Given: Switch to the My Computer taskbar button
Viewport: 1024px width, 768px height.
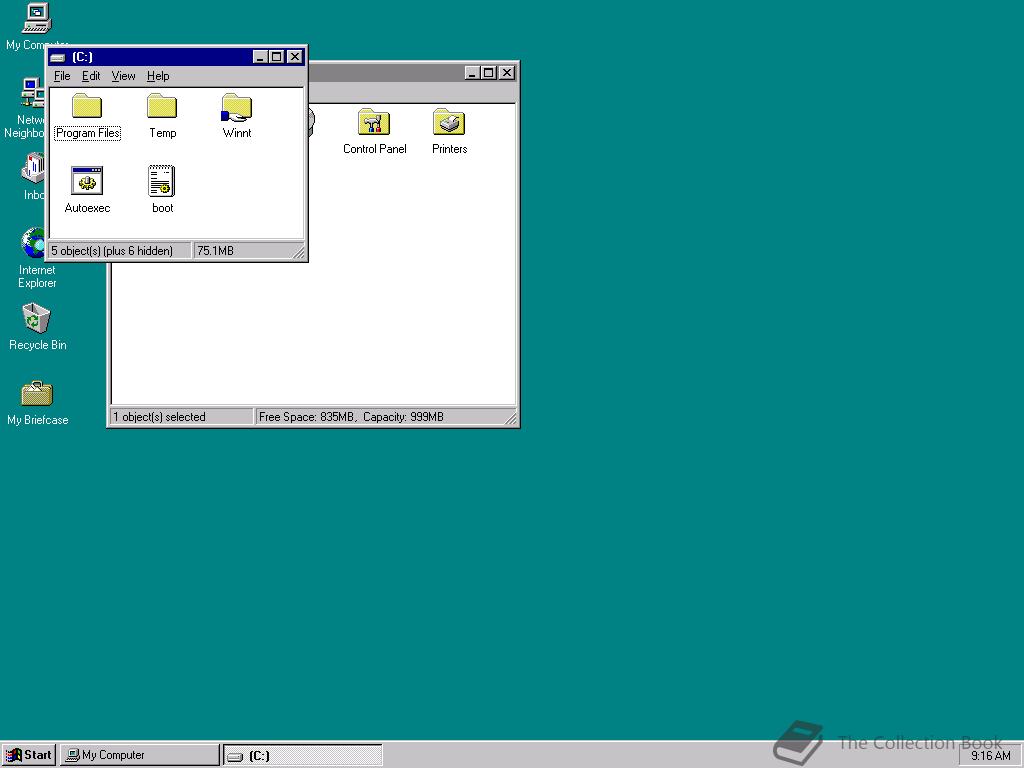Looking at the screenshot, I should click(x=138, y=755).
